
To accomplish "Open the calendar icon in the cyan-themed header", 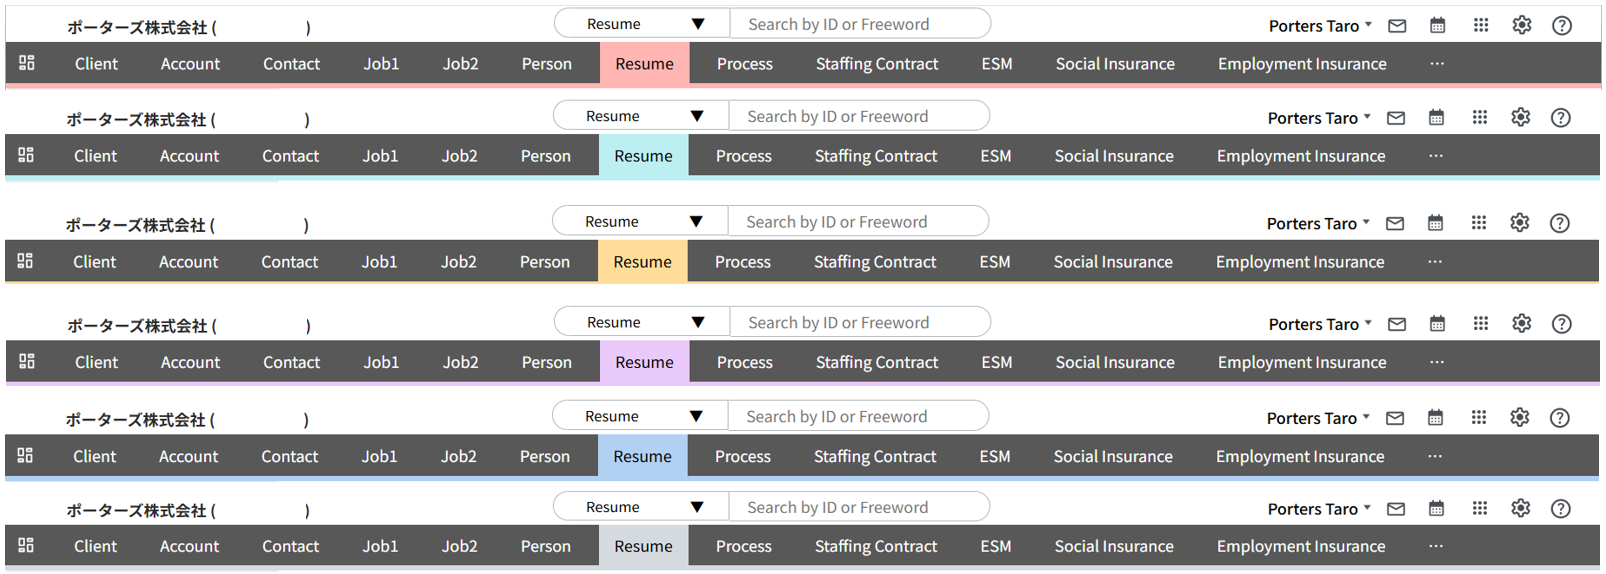I will pos(1436,118).
